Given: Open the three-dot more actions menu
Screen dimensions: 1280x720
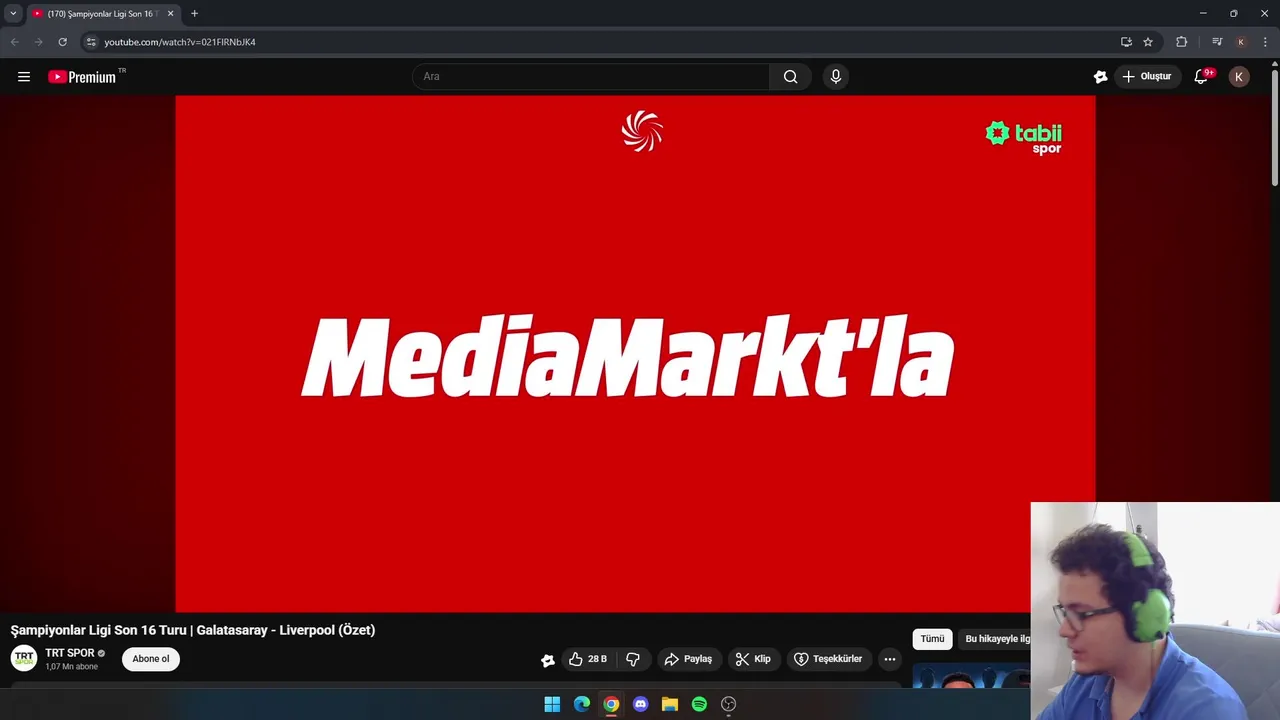Looking at the screenshot, I should 890,659.
